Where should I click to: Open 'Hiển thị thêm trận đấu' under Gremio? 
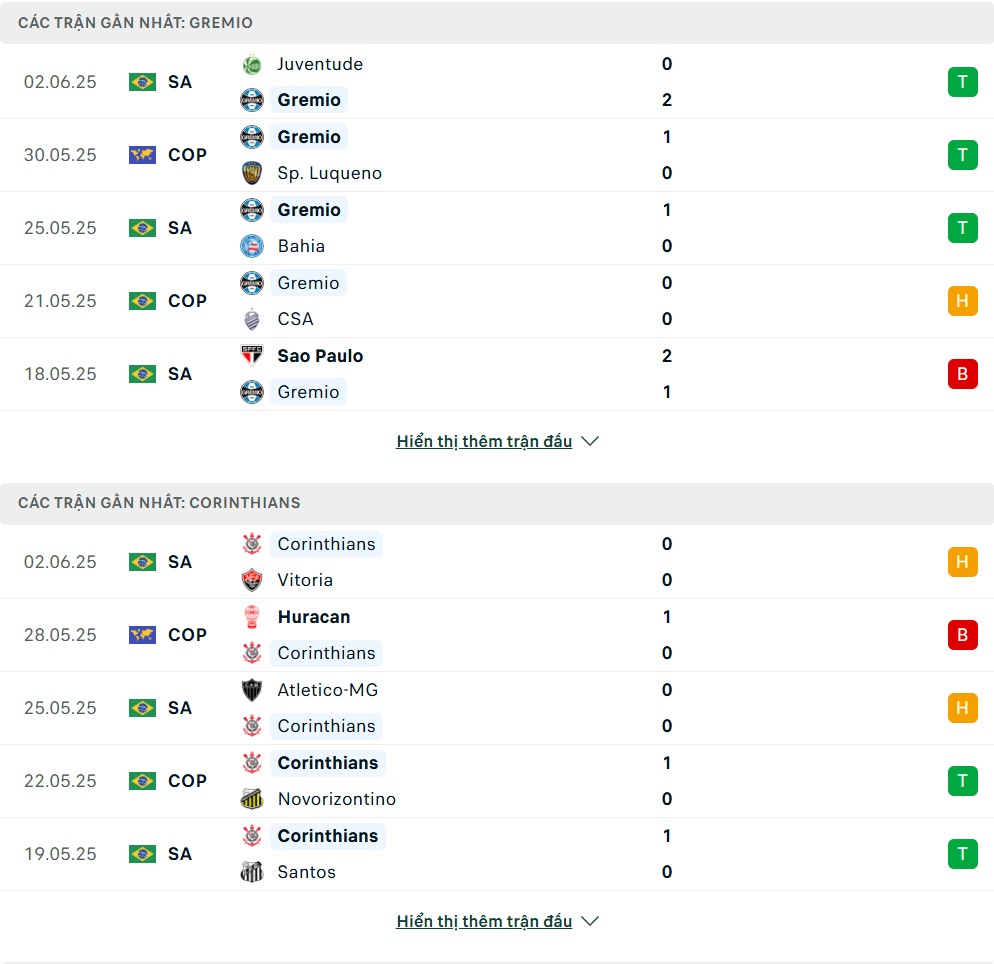point(484,441)
